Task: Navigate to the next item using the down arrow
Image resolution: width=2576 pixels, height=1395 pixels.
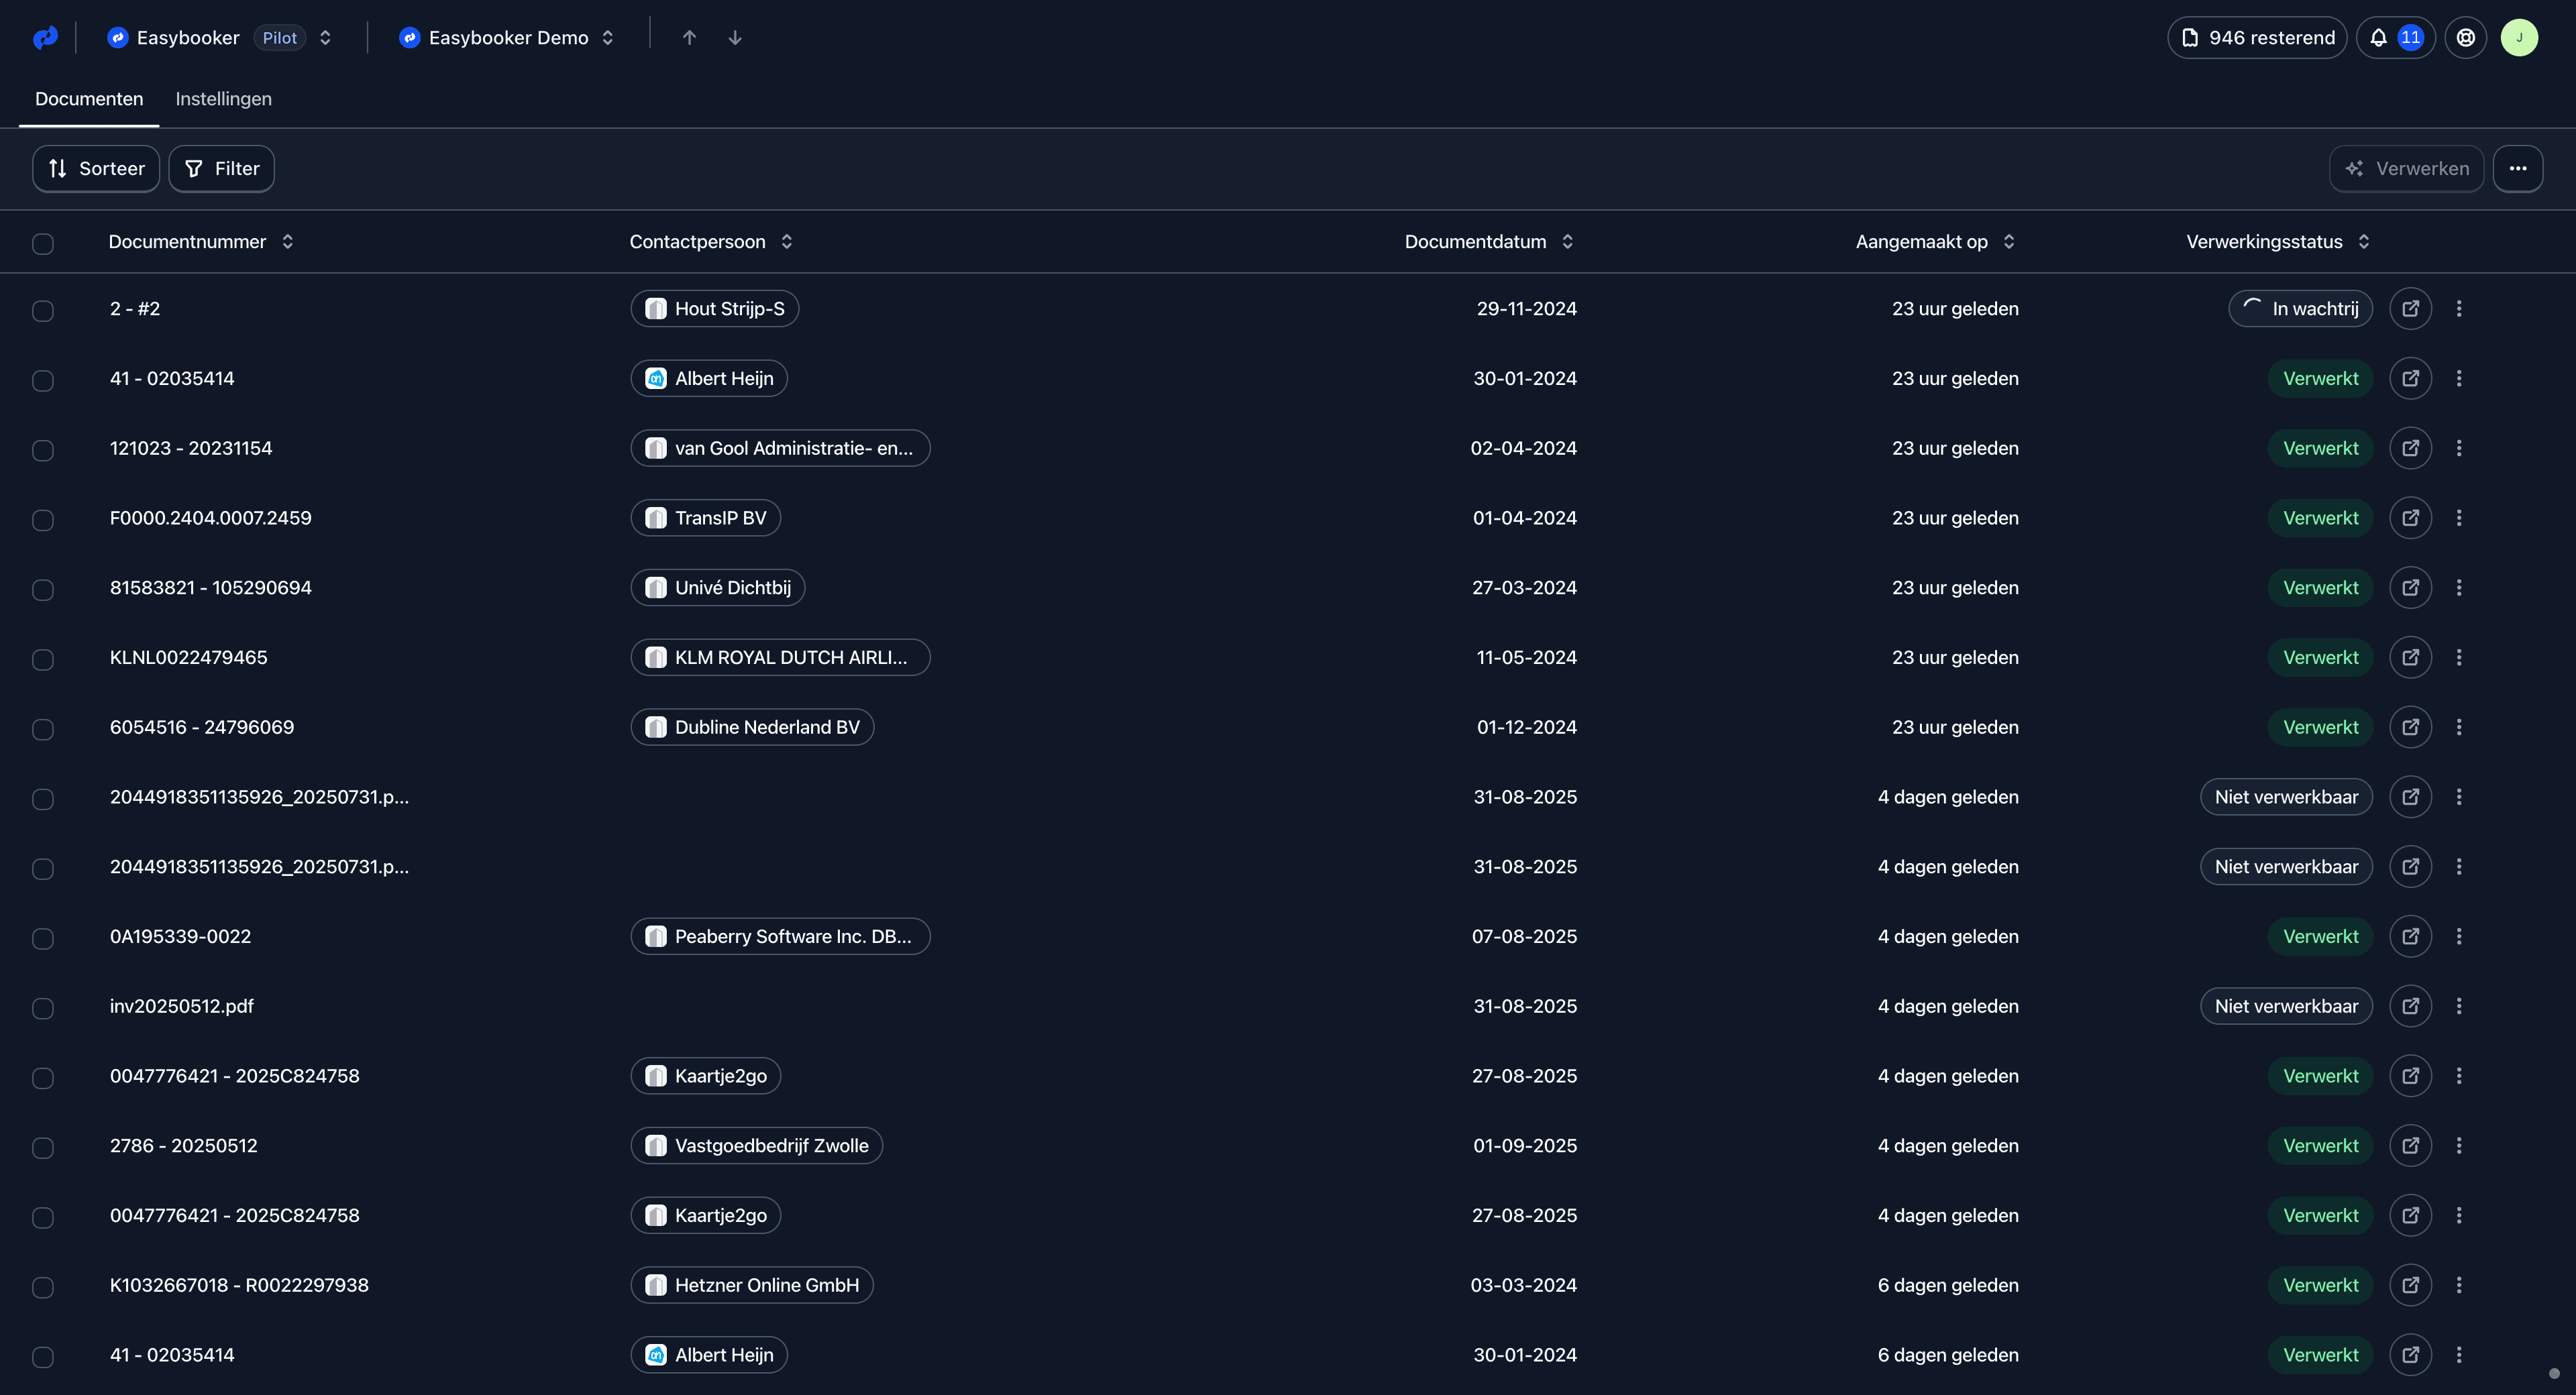Action: pos(735,38)
